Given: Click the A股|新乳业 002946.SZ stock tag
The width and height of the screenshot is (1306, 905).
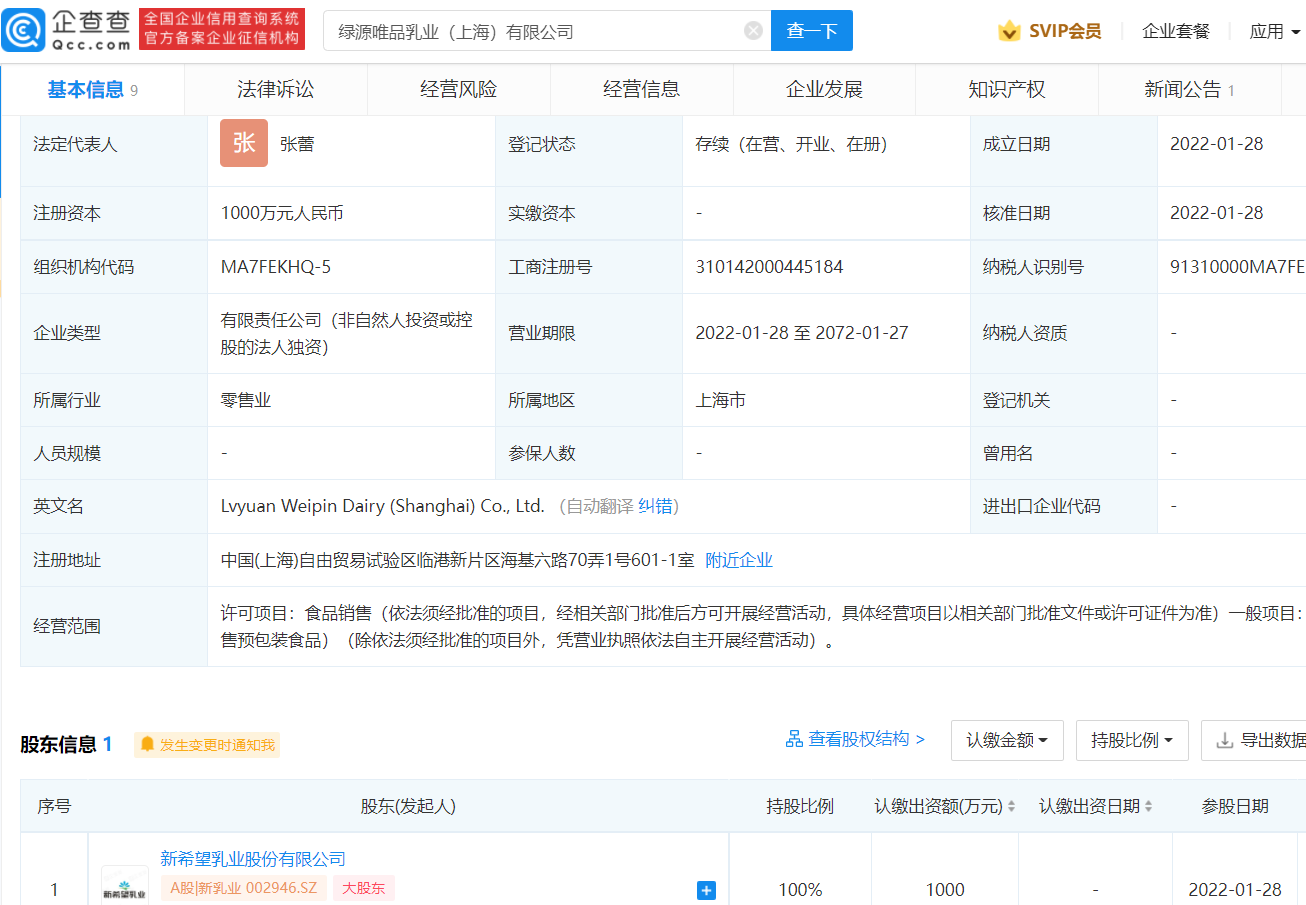Looking at the screenshot, I should coord(243,888).
